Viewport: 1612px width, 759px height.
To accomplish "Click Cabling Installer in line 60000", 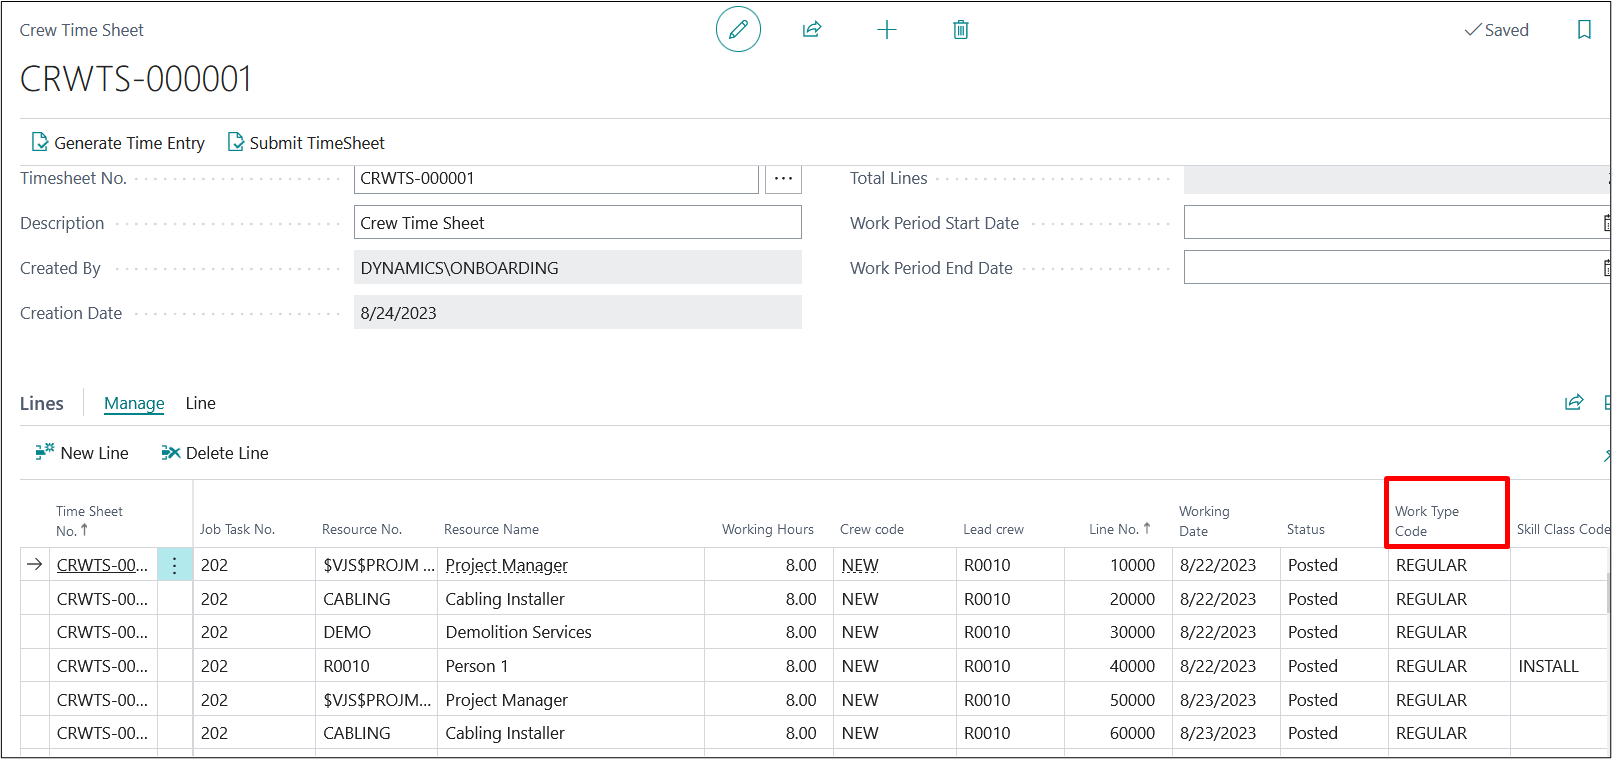I will coord(570,733).
